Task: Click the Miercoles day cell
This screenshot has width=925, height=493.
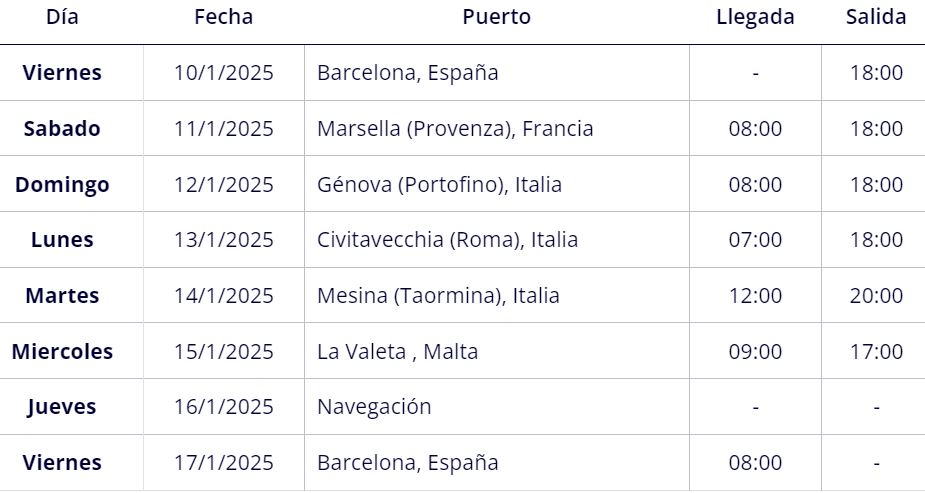Action: pos(62,351)
